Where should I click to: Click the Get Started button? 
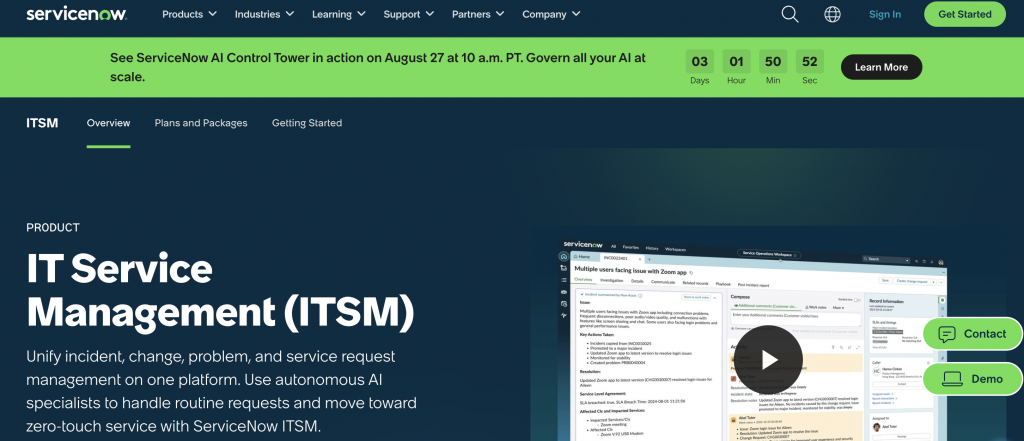click(x=965, y=14)
